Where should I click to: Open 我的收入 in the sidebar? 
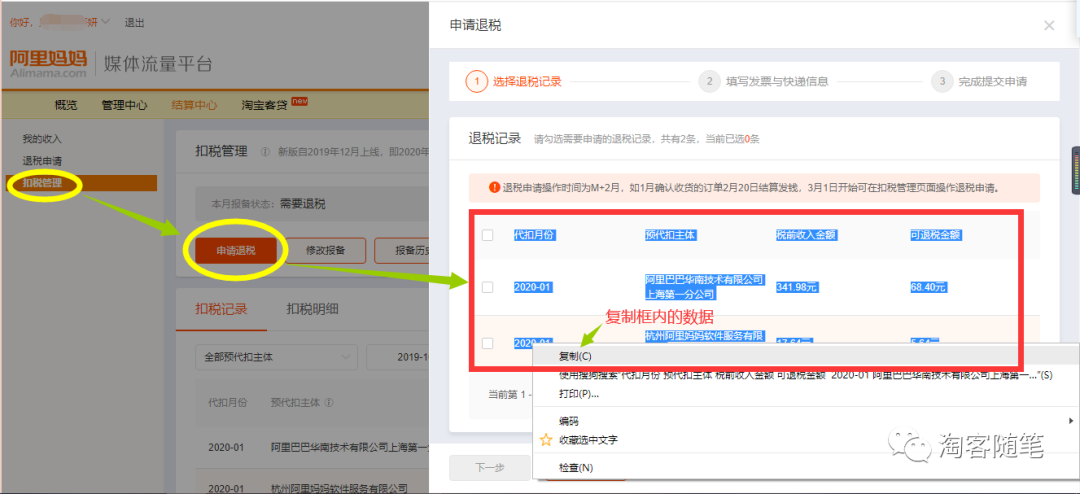(42, 139)
